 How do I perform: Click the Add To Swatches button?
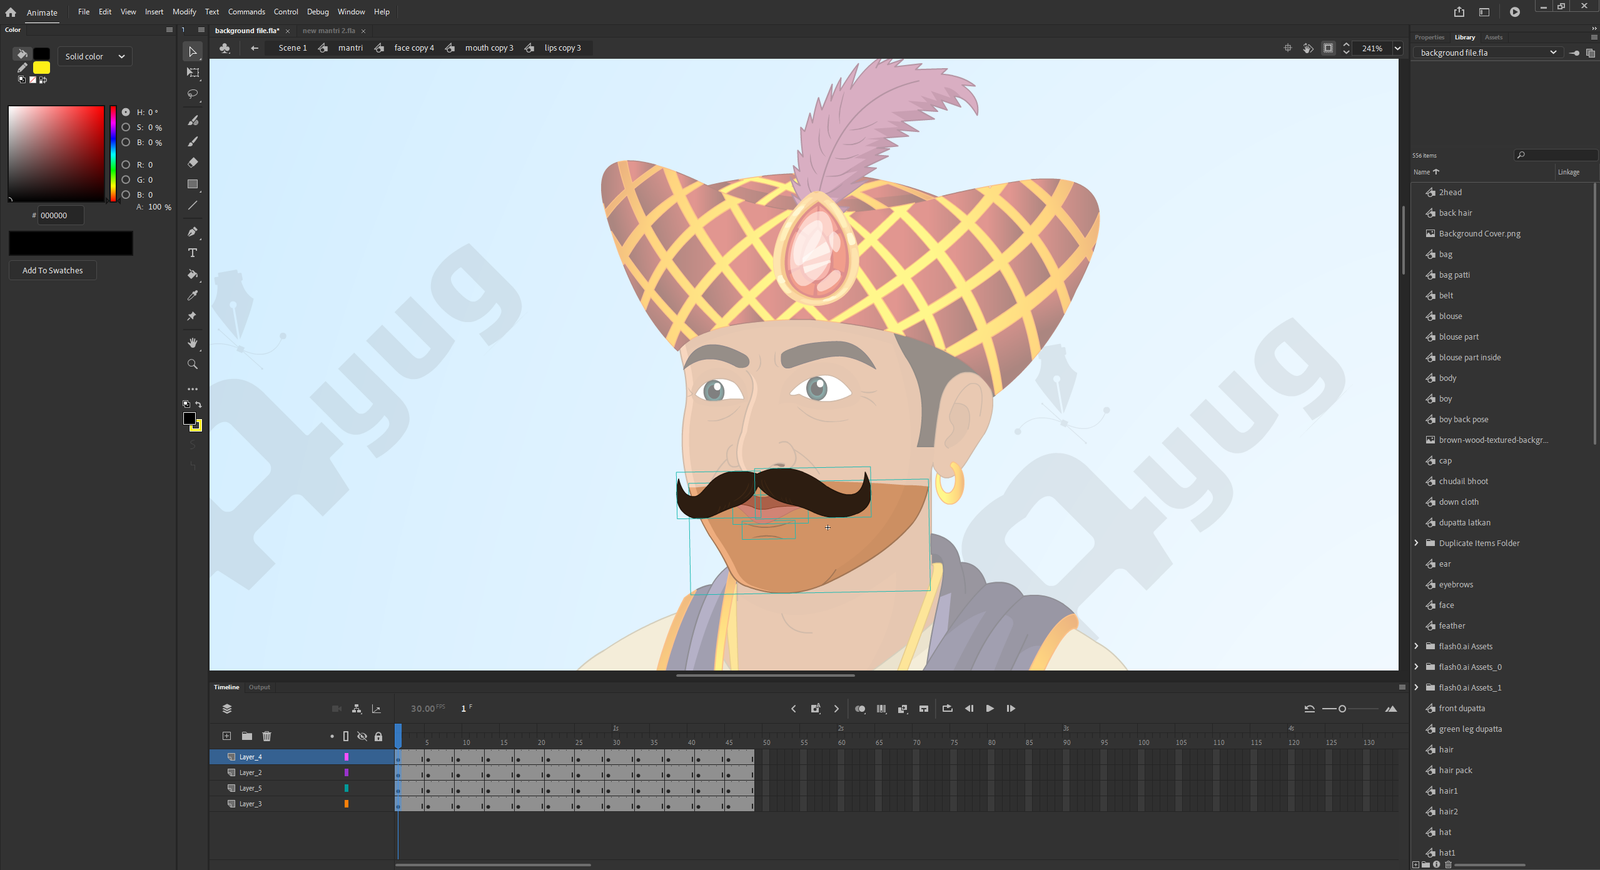click(53, 270)
